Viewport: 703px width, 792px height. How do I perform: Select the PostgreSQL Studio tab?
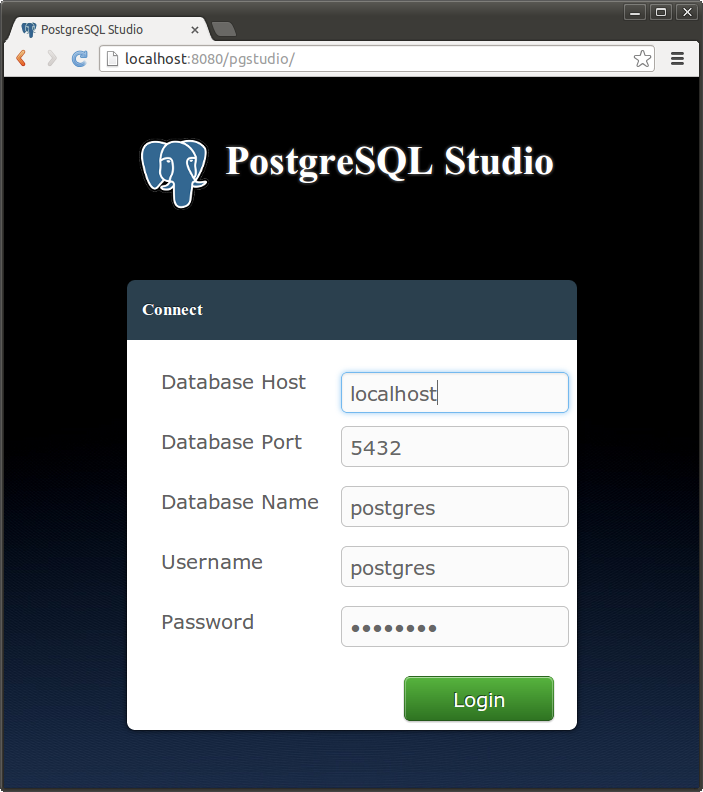[x=107, y=29]
